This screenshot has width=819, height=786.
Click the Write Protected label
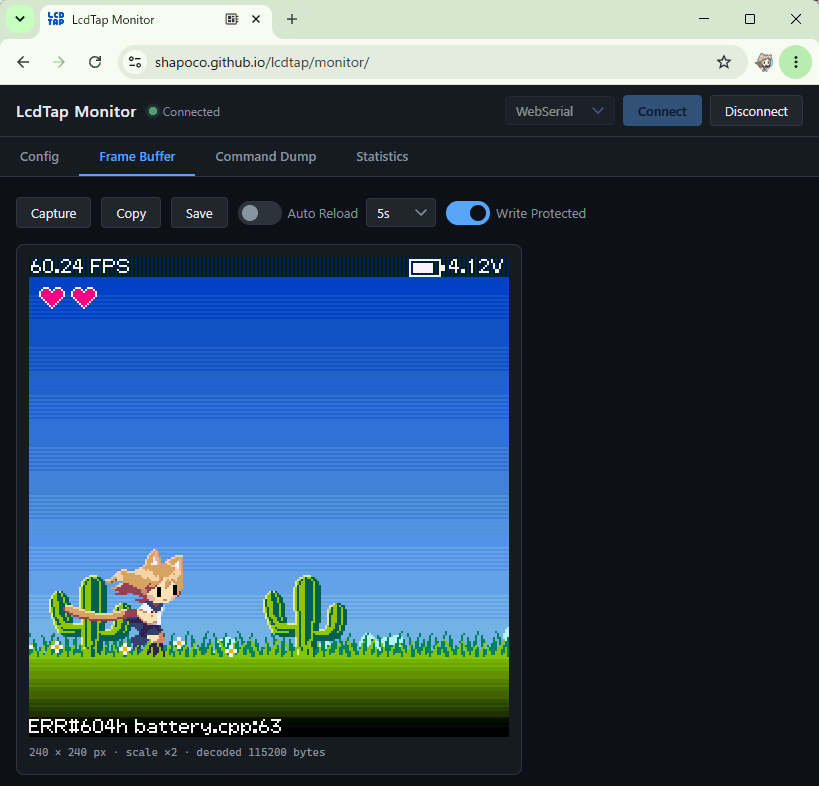[541, 213]
